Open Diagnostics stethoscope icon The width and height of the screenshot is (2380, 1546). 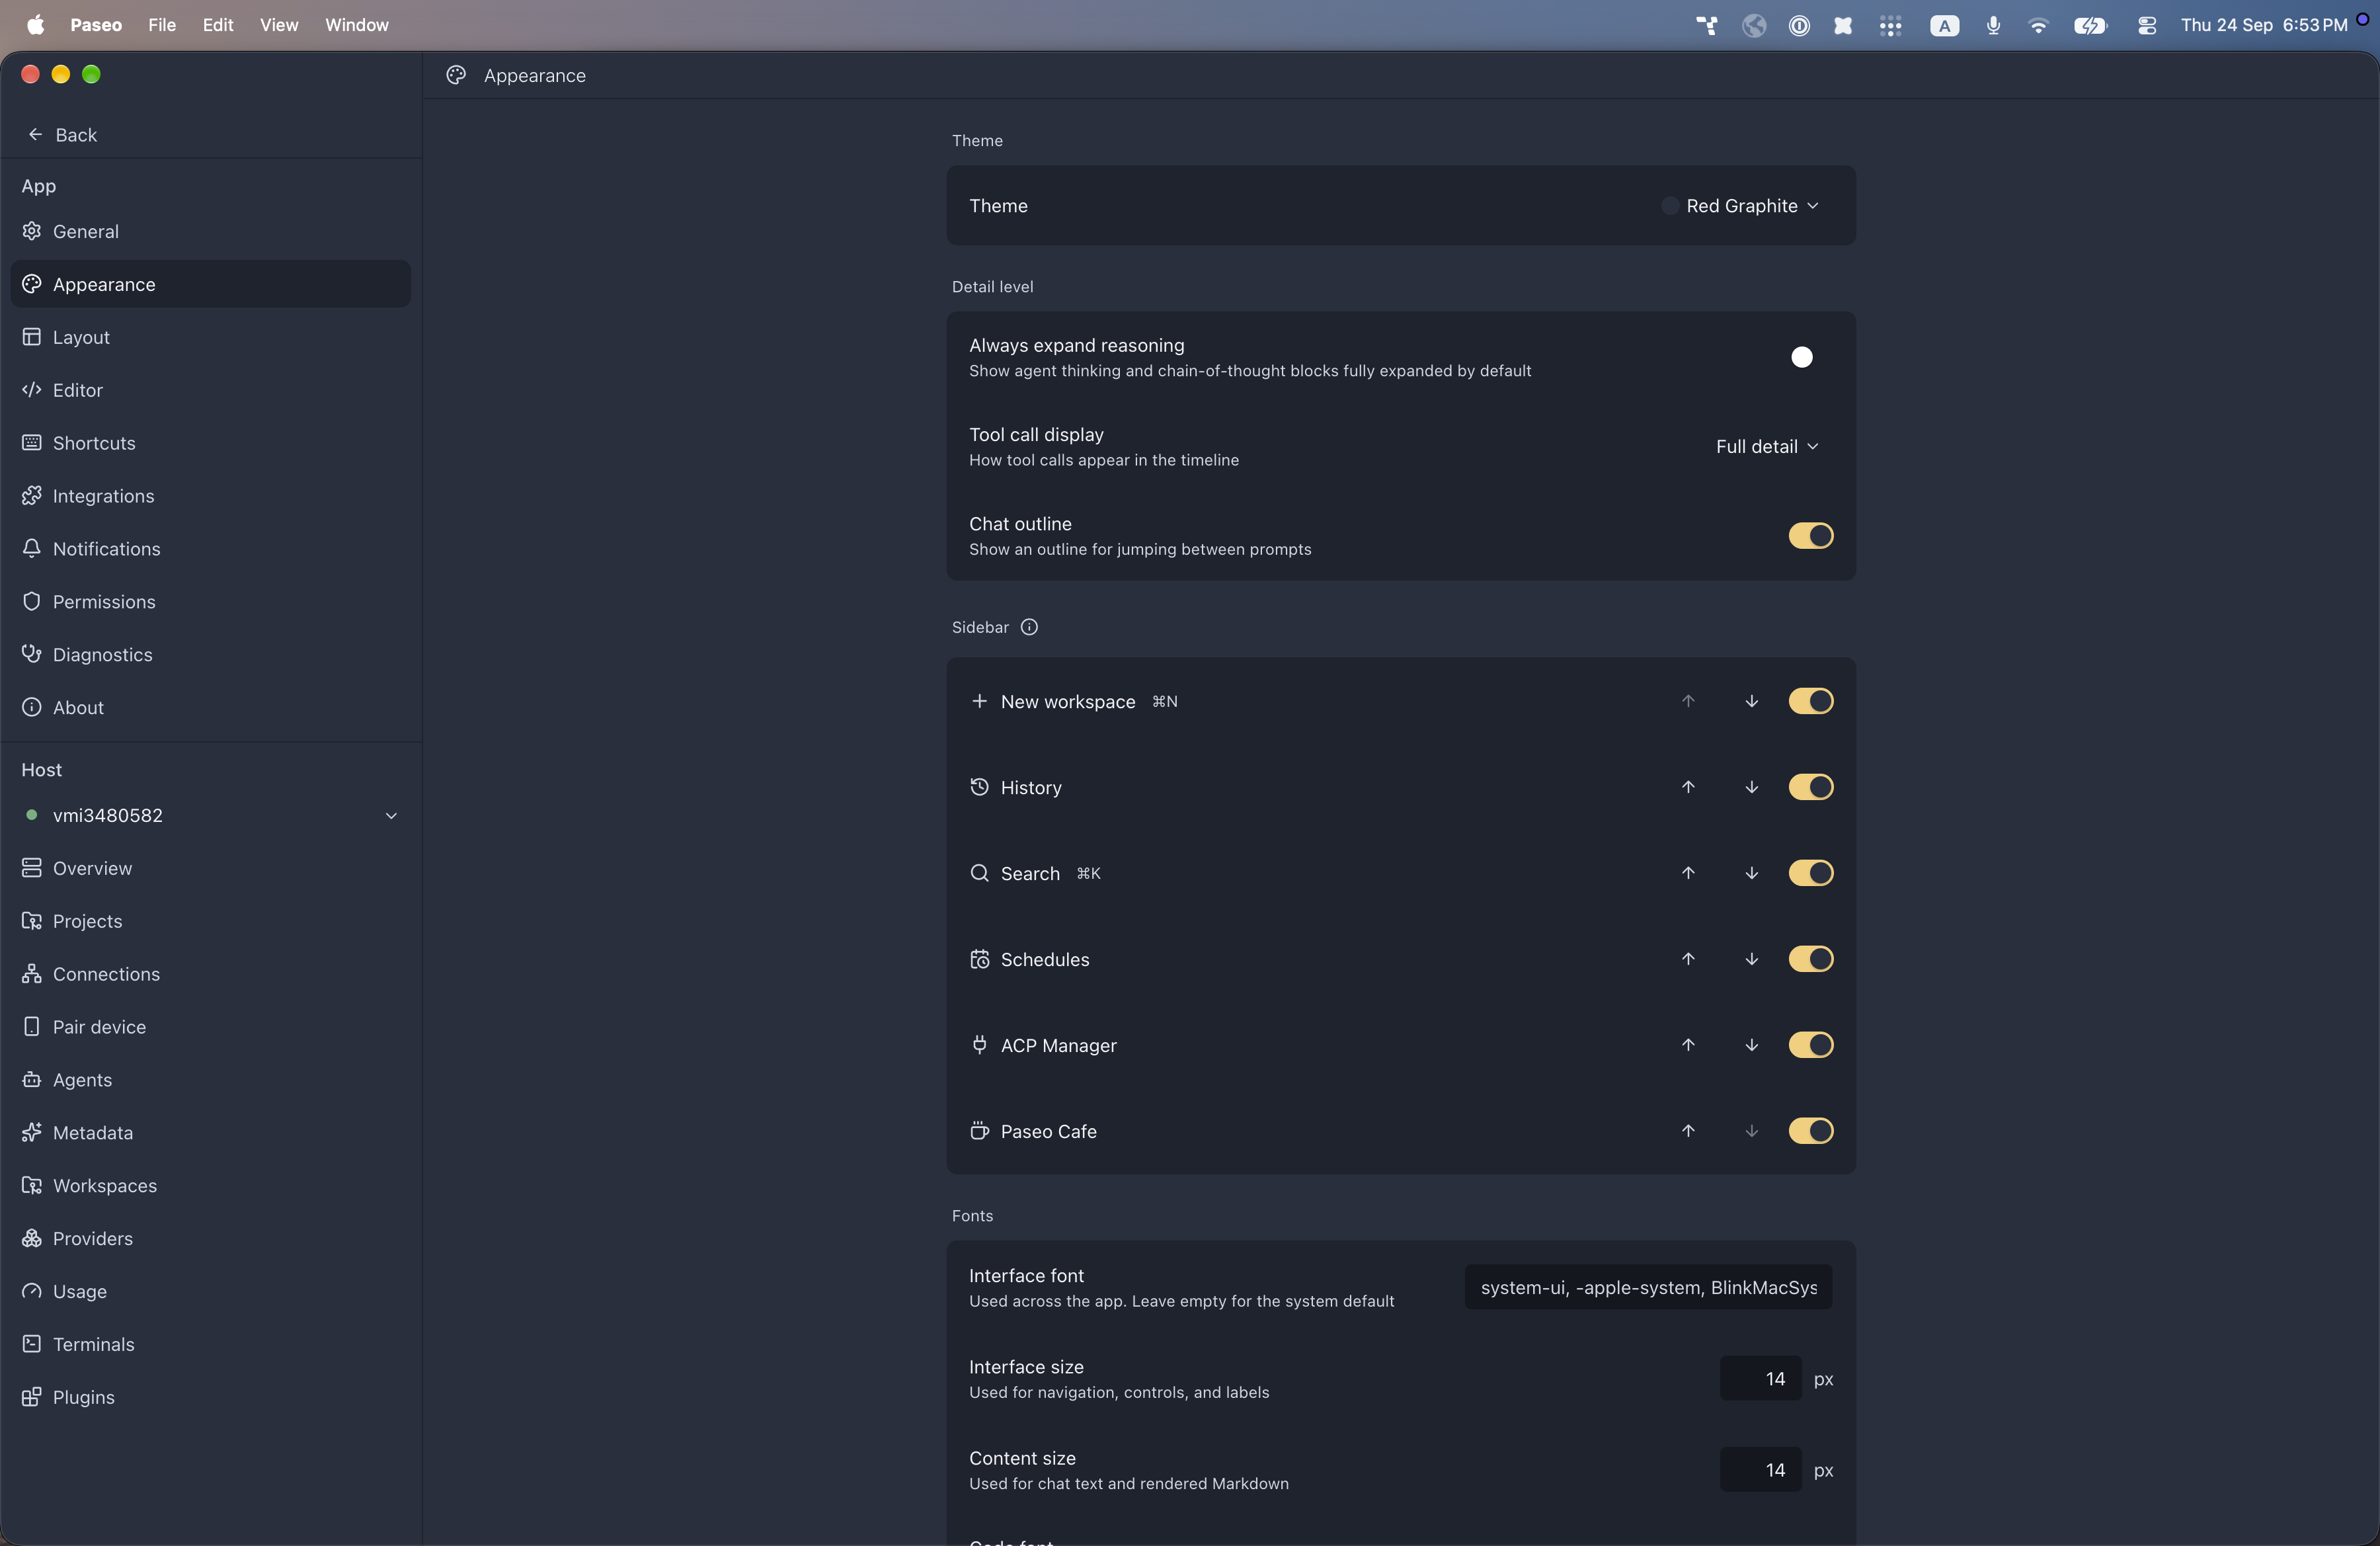(32, 654)
